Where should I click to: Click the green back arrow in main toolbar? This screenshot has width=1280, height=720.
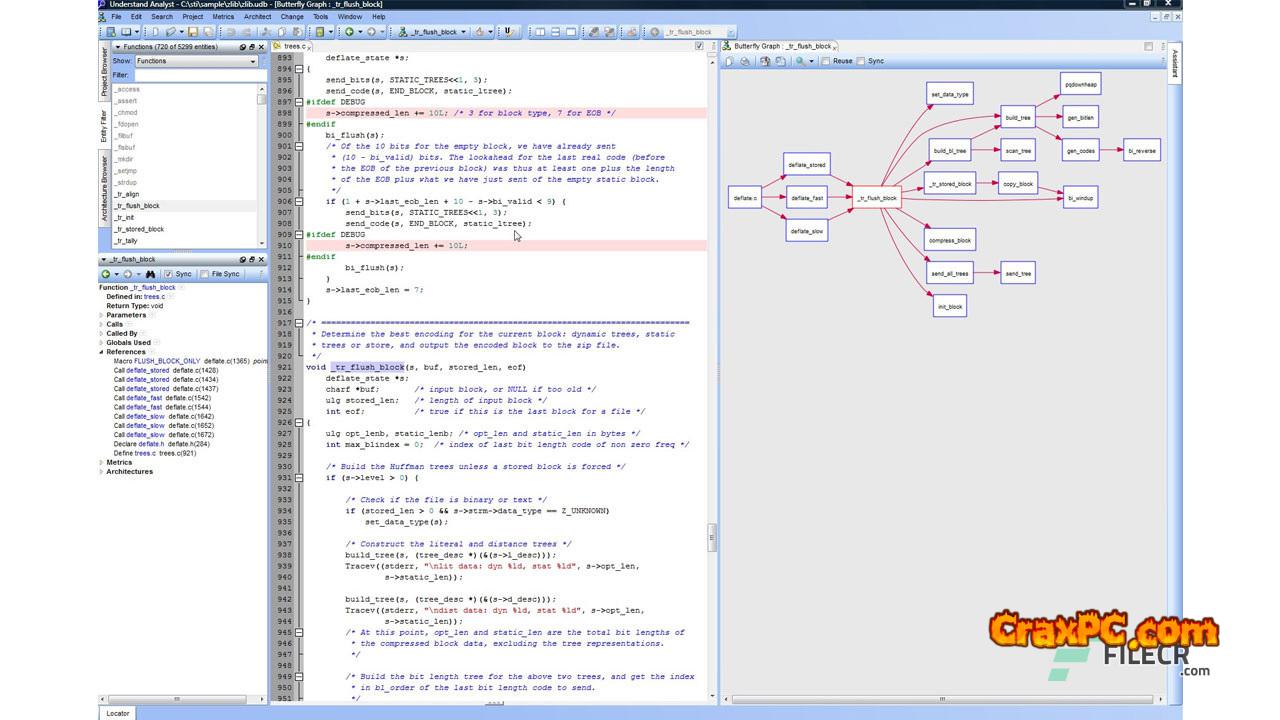point(349,32)
